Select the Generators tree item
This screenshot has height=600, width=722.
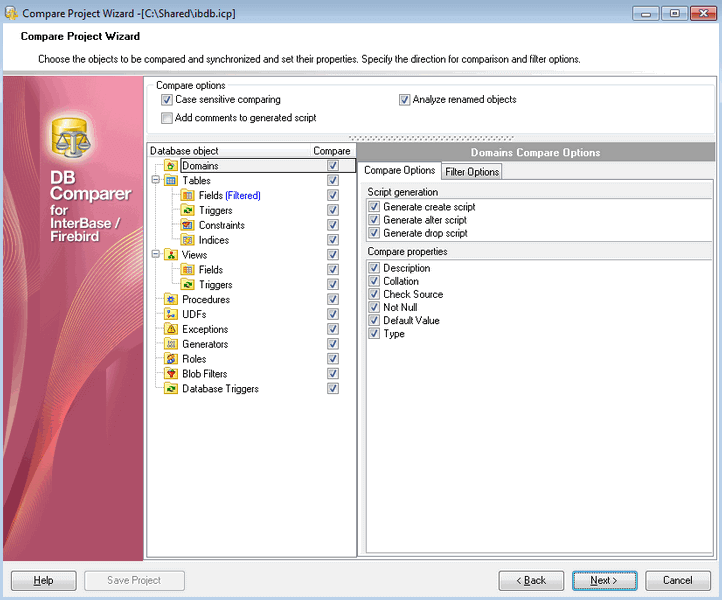click(205, 344)
